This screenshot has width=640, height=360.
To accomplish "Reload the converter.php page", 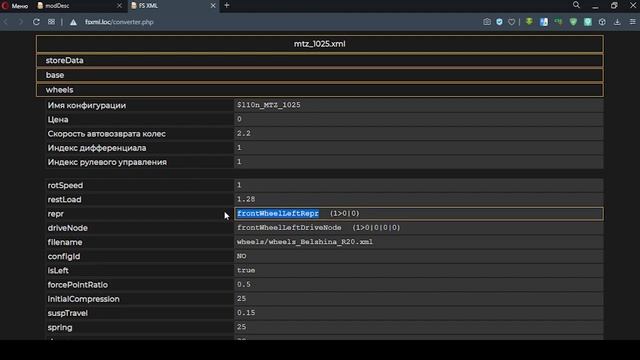I will click(x=36, y=22).
